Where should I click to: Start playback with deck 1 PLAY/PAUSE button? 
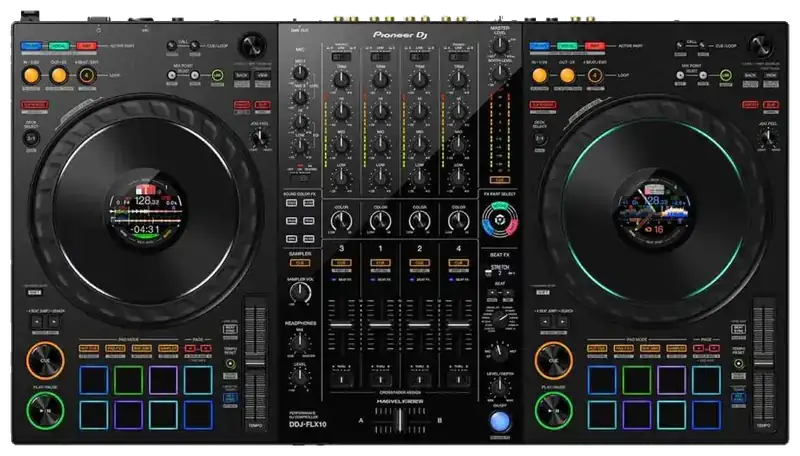[45, 410]
